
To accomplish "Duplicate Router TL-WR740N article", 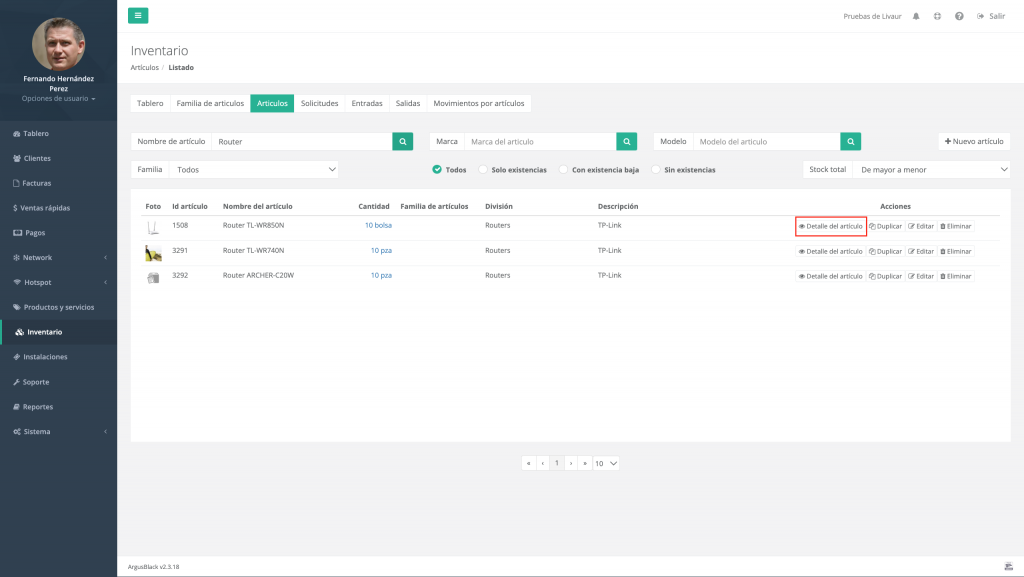I will 886,251.
